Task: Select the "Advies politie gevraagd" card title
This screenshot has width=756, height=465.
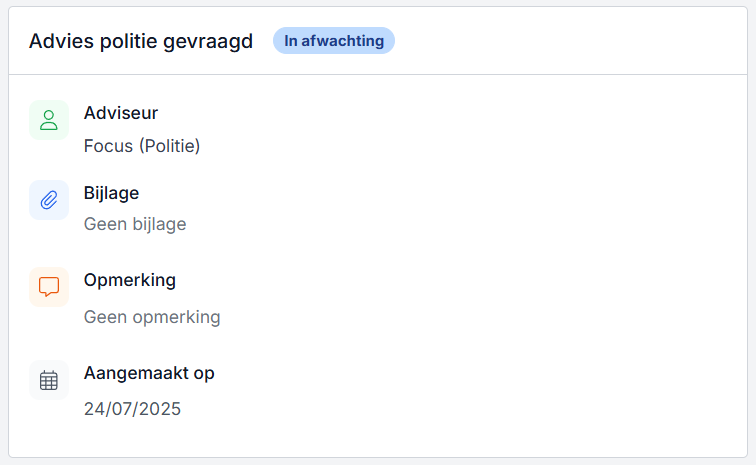Action: click(140, 41)
